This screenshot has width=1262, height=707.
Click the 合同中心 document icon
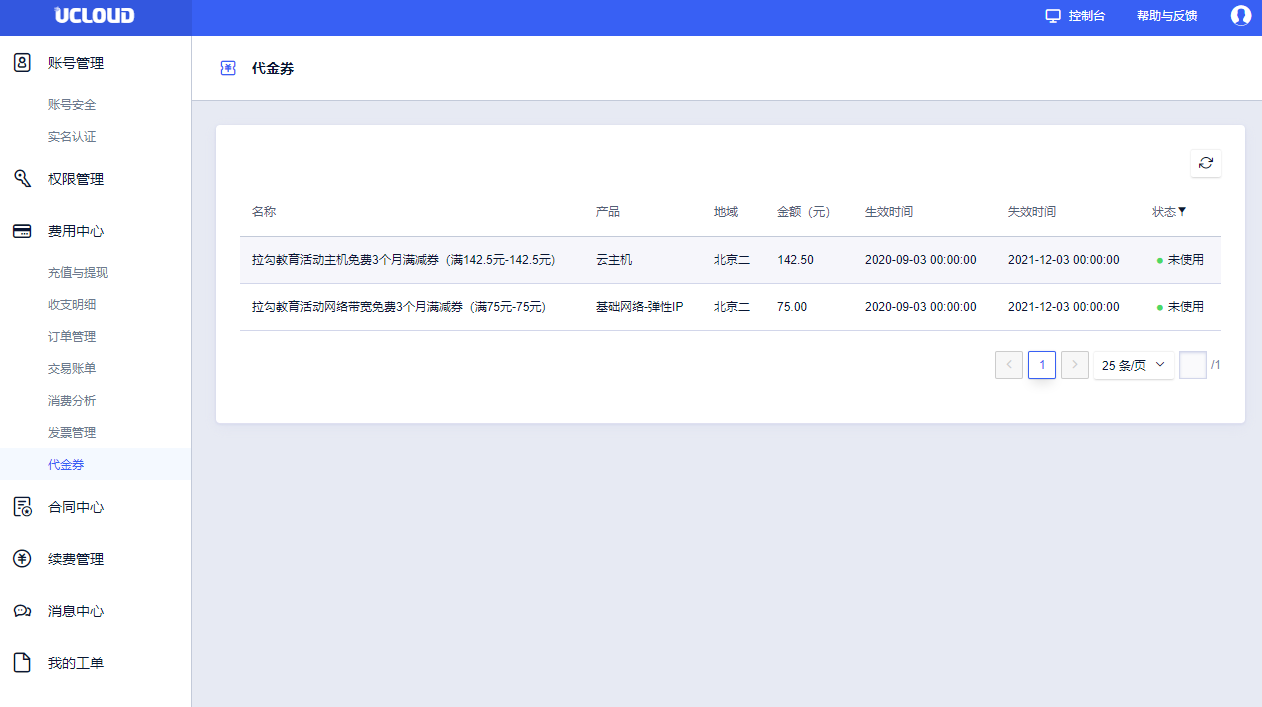point(22,507)
